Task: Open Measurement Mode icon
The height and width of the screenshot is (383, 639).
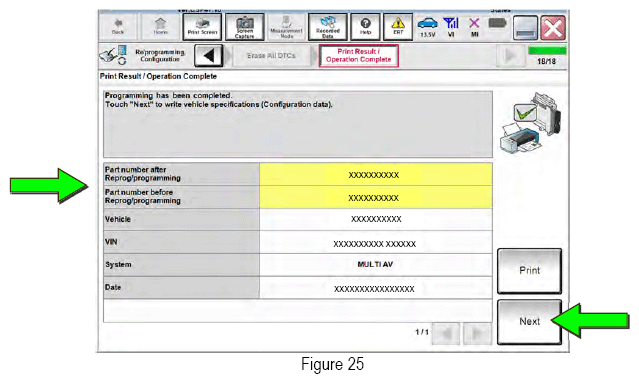Action: pos(286,27)
